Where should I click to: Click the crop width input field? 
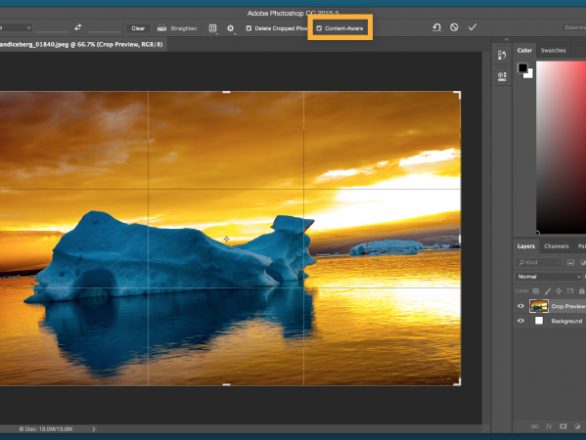[52, 28]
